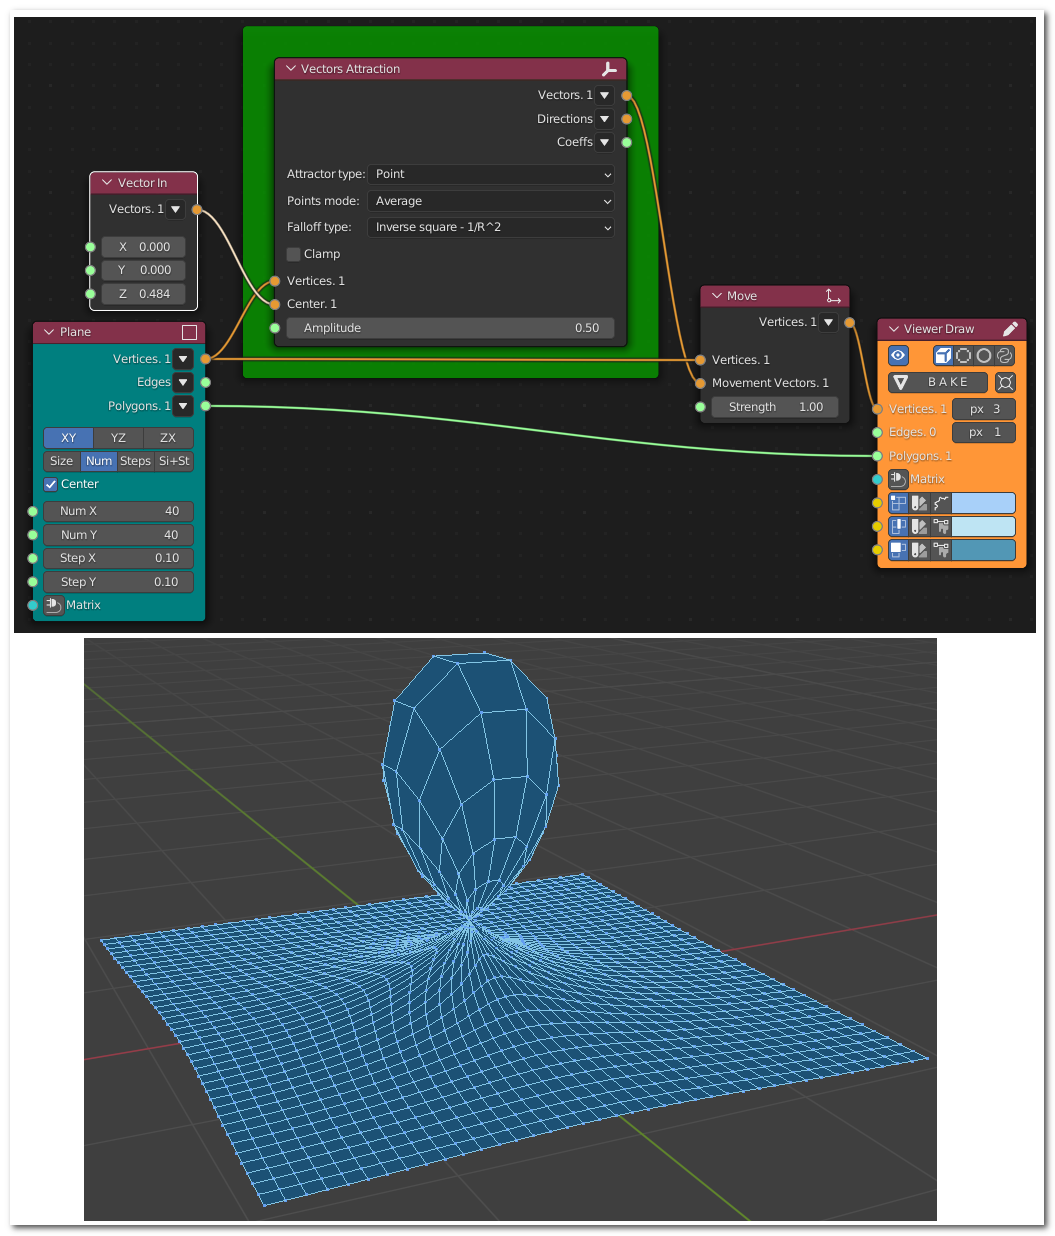Click the shading icon in vertex color row
This screenshot has height=1236, width=1055.
point(919,503)
